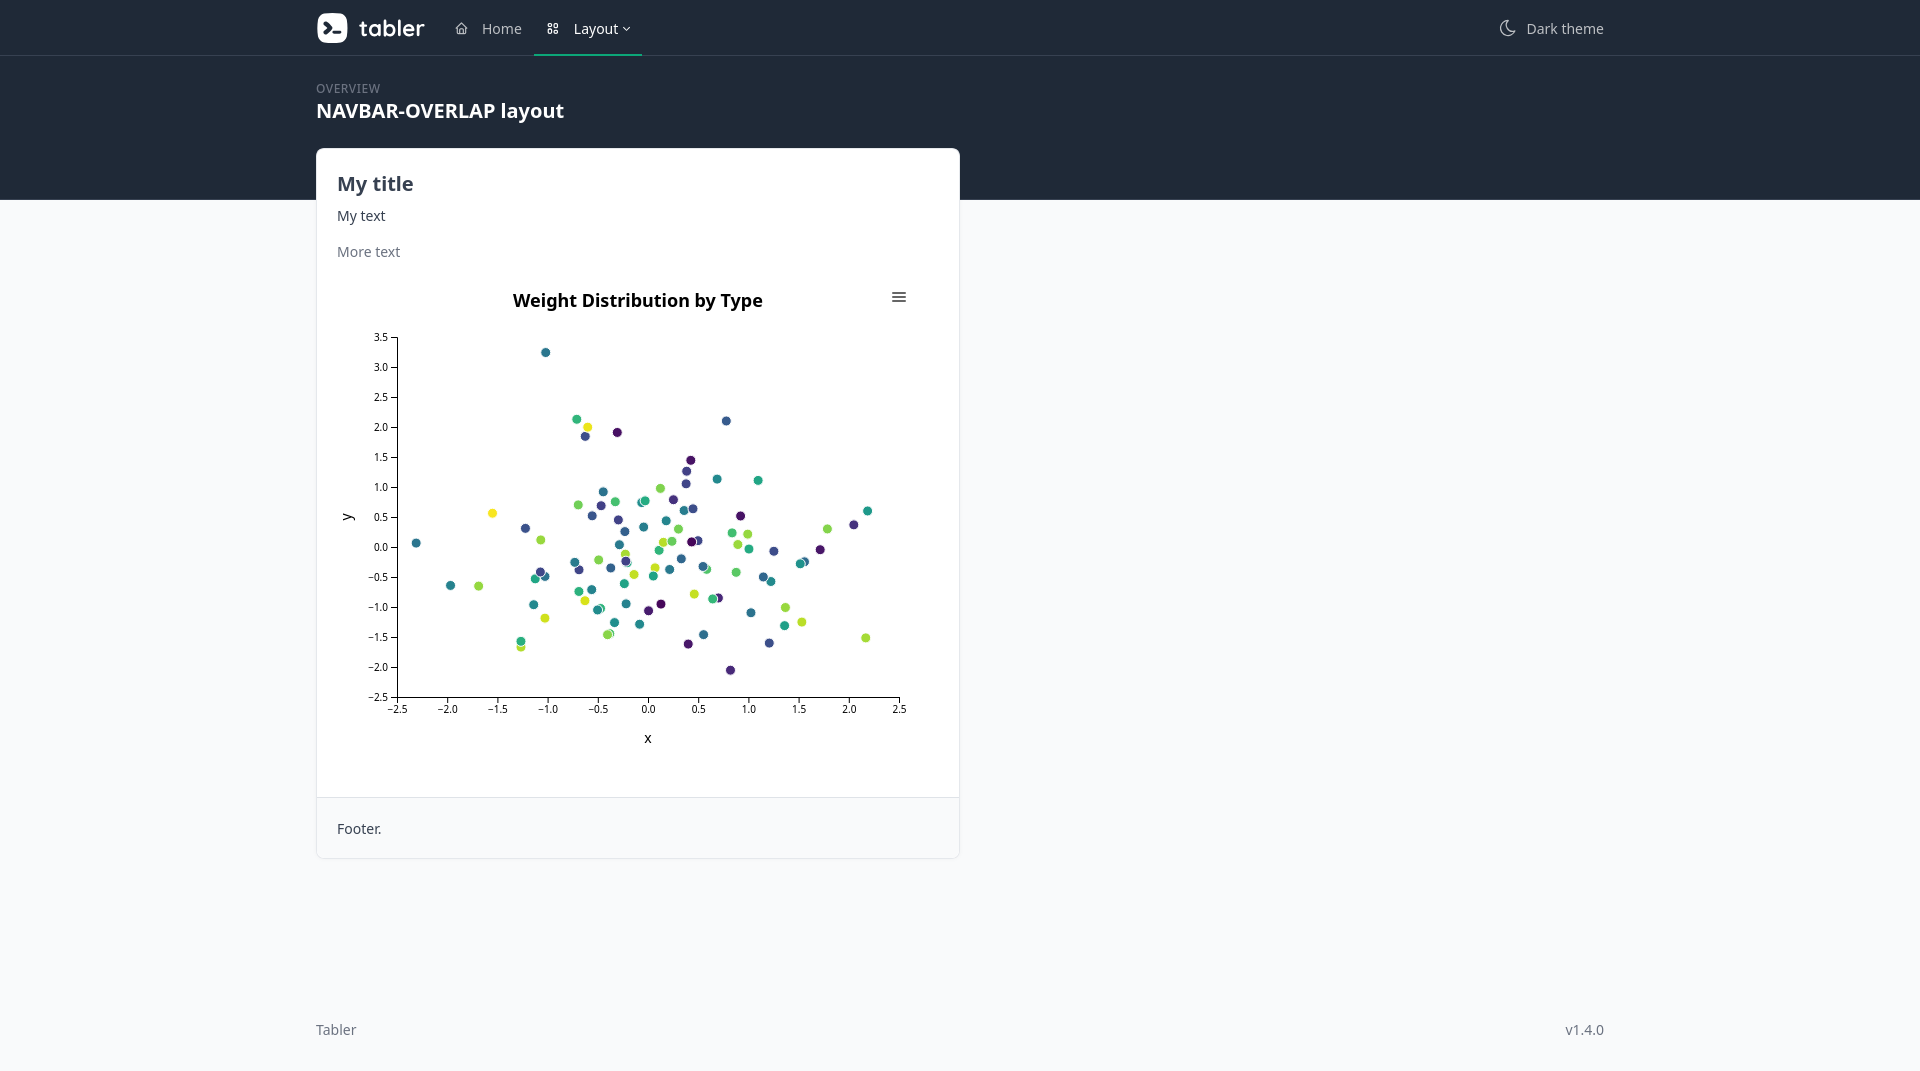The width and height of the screenshot is (1920, 1071).
Task: Click the lowest purple scatter point near y -2.0
Action: coord(730,671)
